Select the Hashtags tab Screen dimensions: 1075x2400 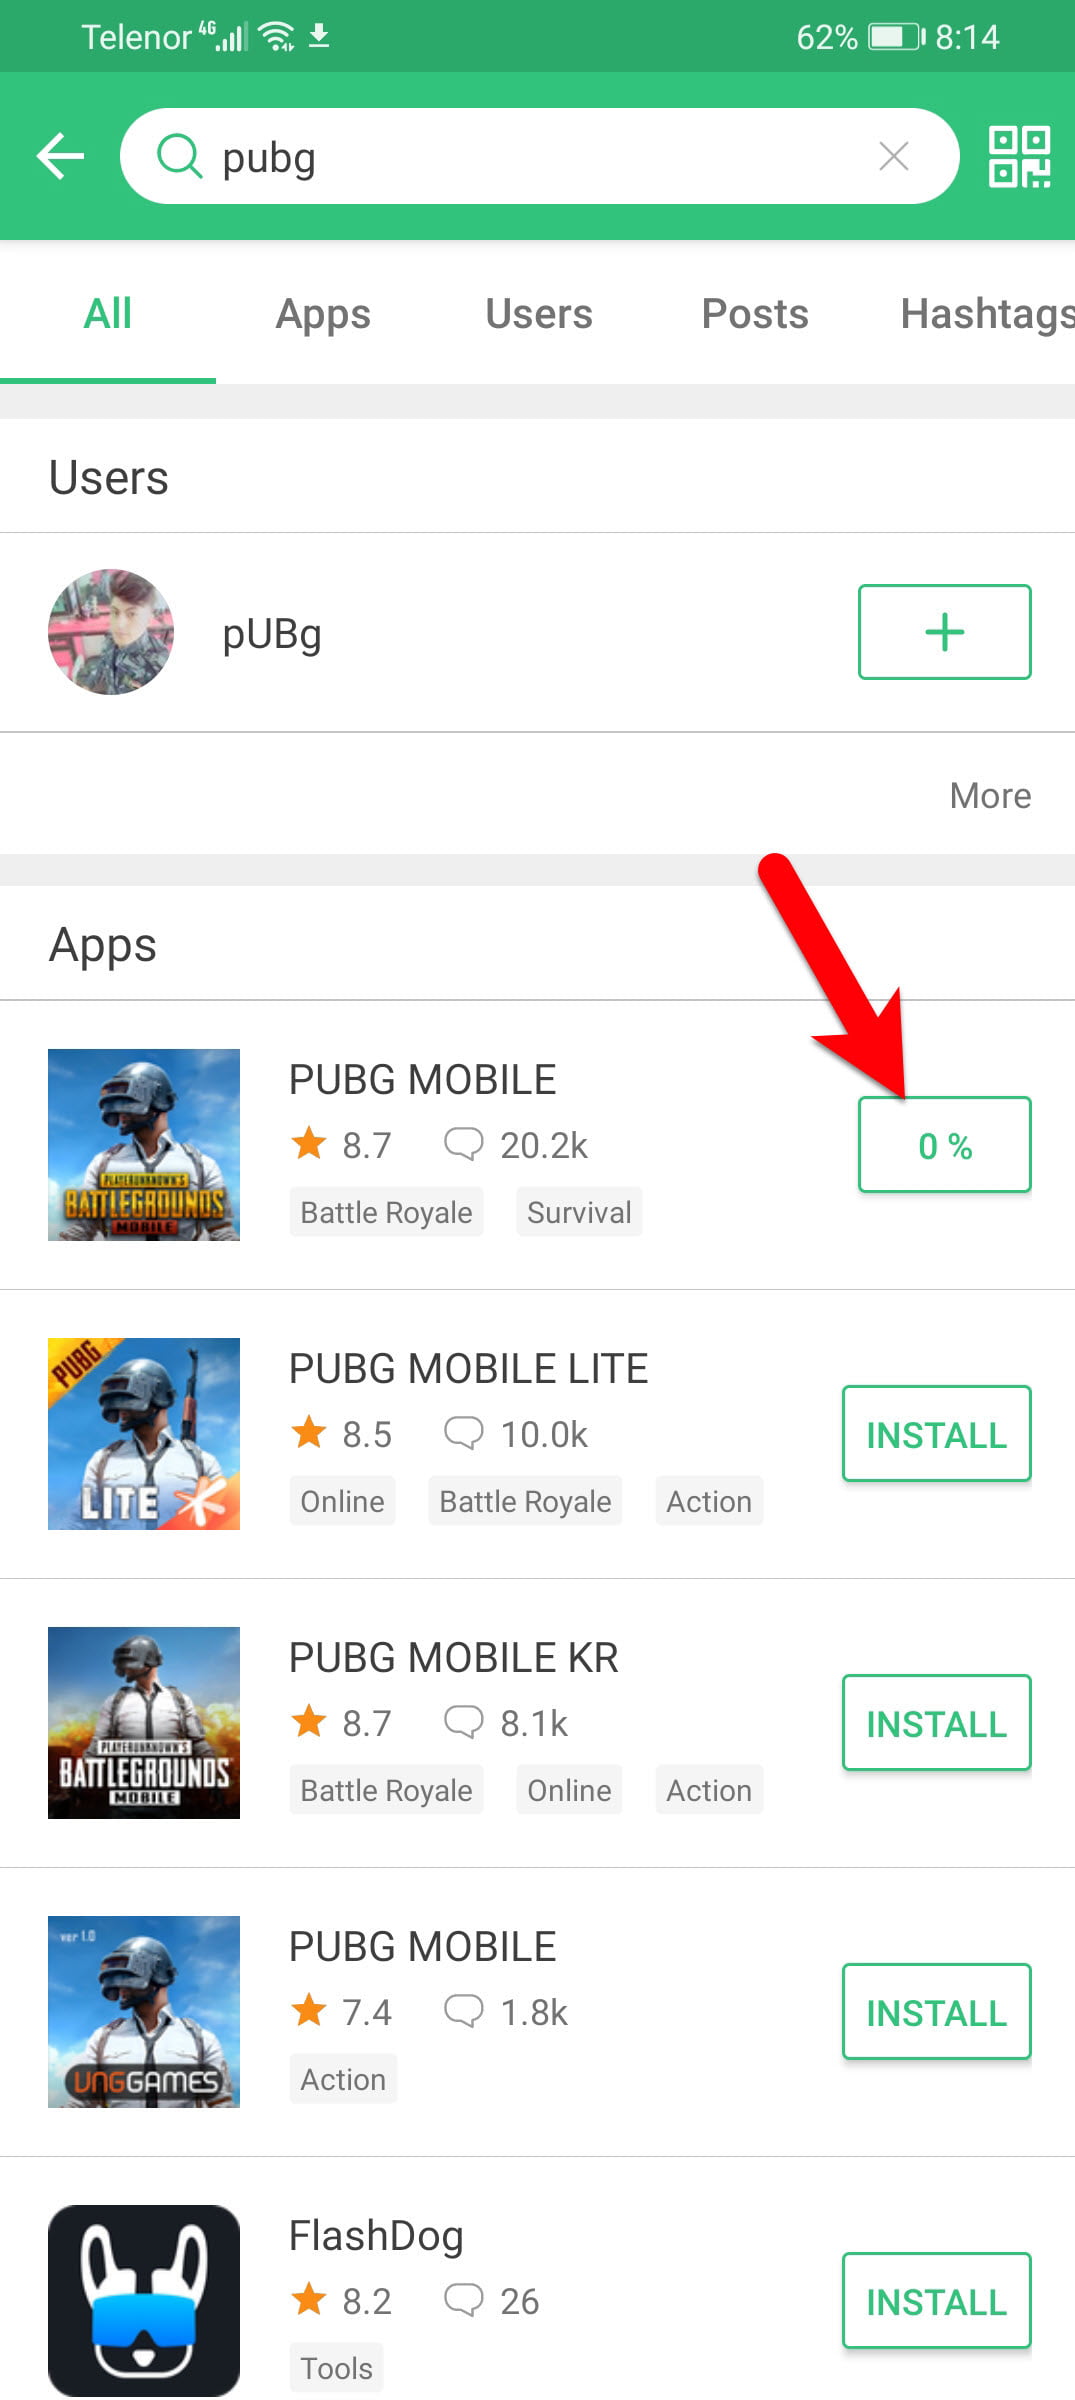pos(987,314)
